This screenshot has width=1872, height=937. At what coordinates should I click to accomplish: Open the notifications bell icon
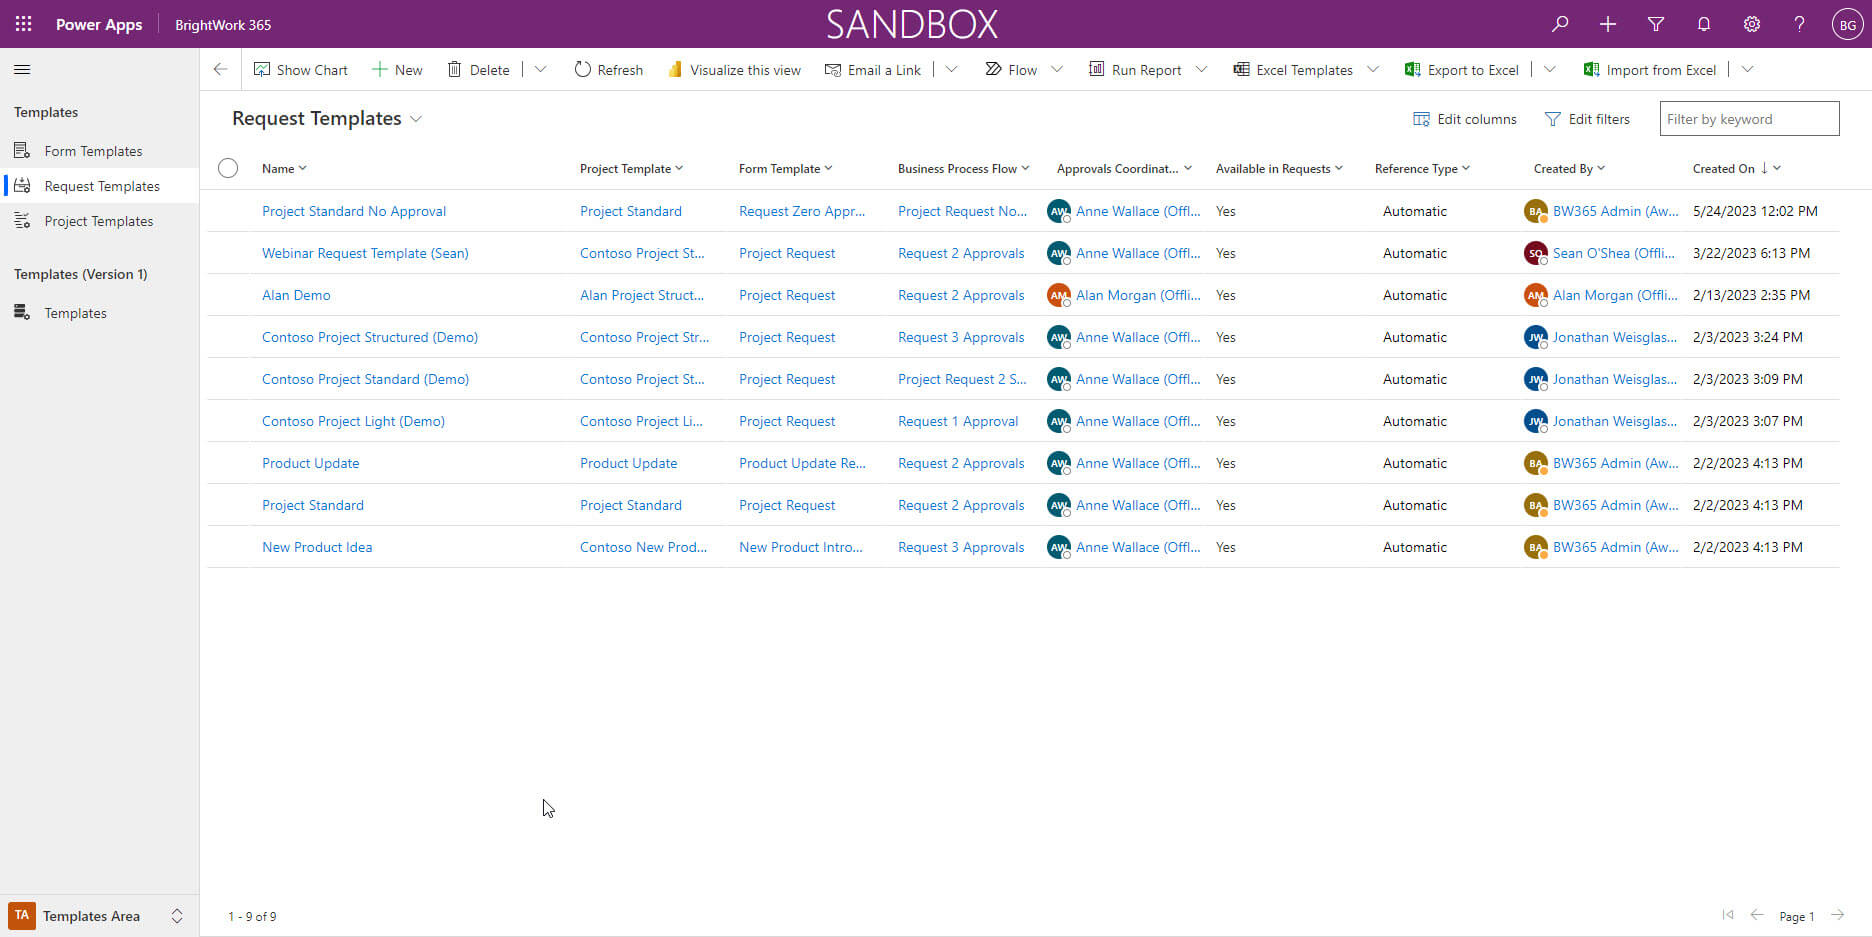coord(1703,24)
